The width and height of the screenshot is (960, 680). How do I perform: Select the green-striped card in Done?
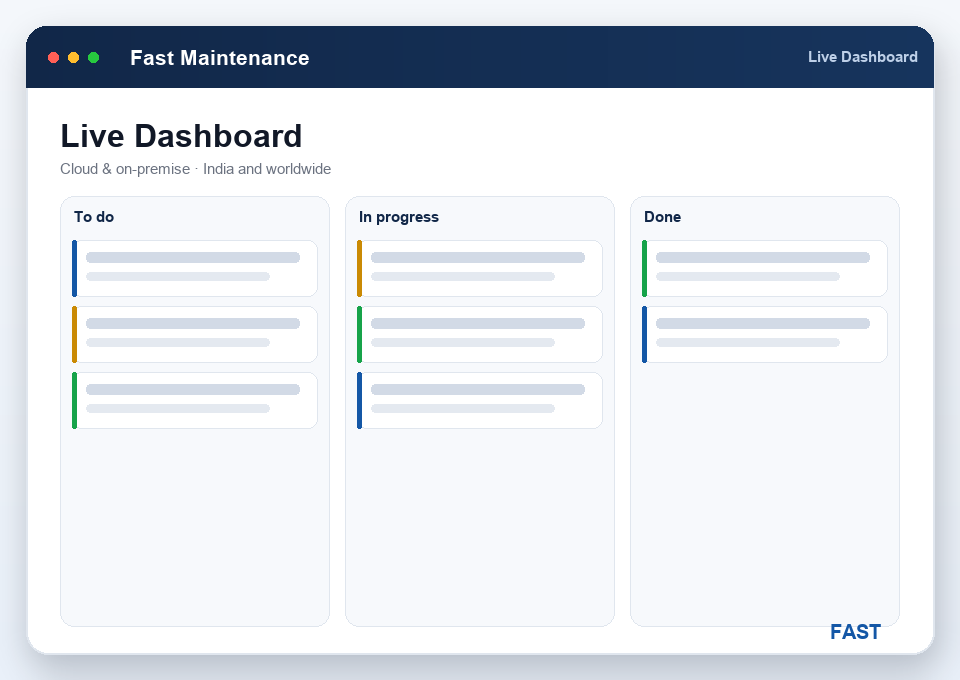click(x=765, y=269)
